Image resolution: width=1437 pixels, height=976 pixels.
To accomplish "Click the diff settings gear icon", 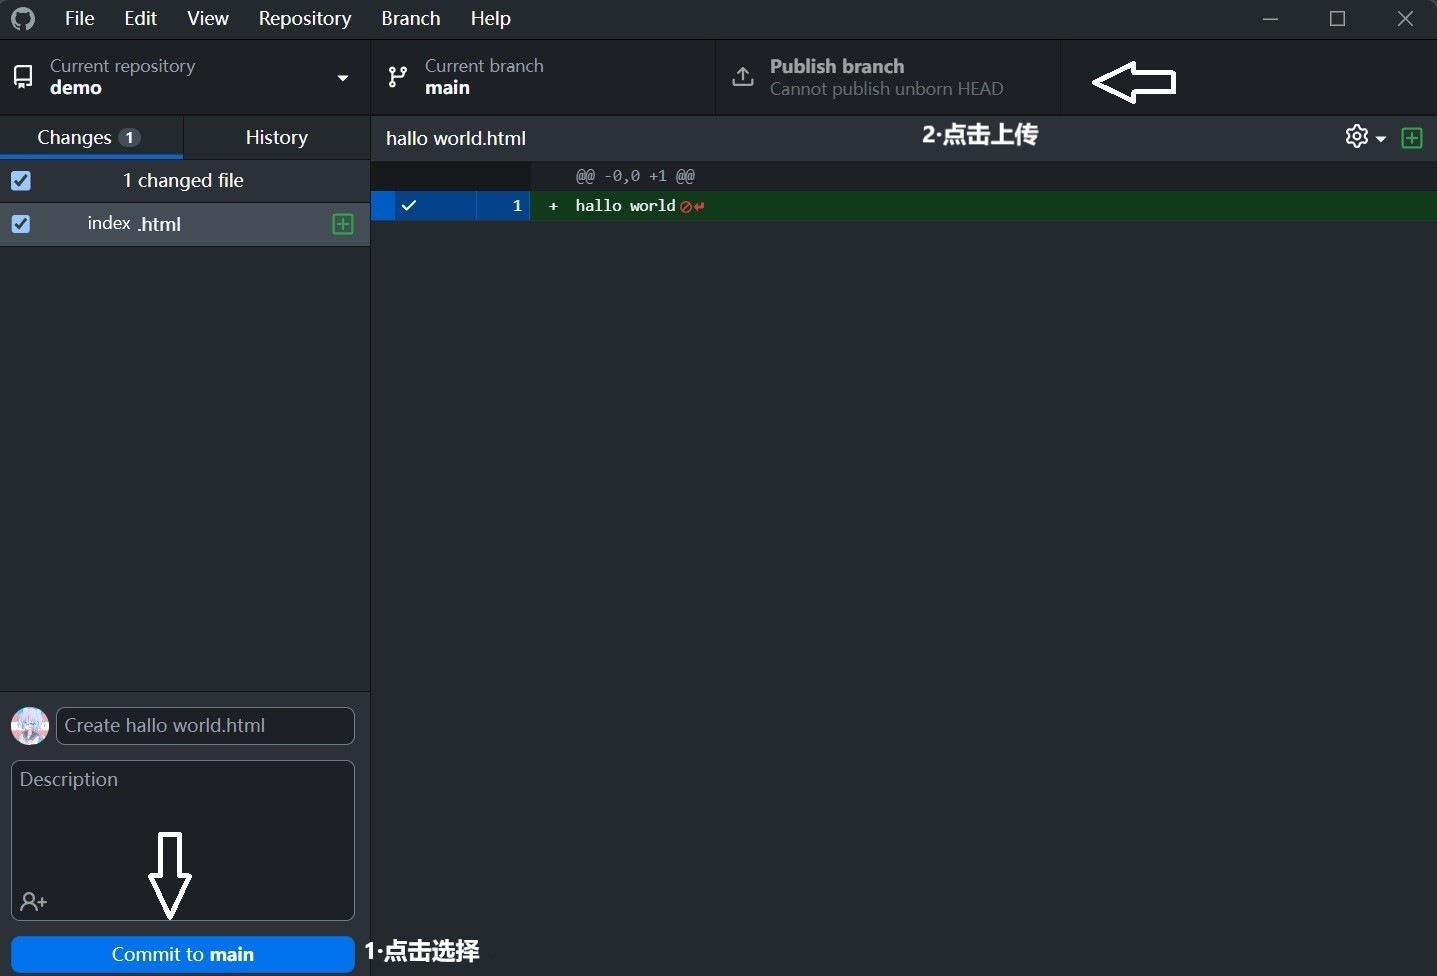I will (x=1356, y=137).
